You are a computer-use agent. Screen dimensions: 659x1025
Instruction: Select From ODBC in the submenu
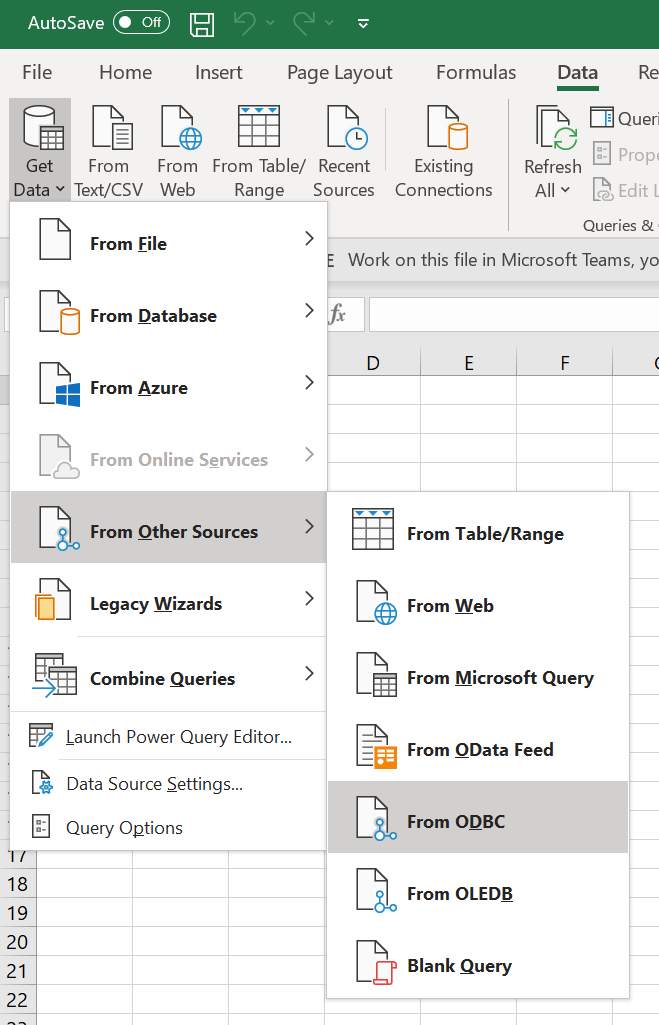pyautogui.click(x=478, y=817)
